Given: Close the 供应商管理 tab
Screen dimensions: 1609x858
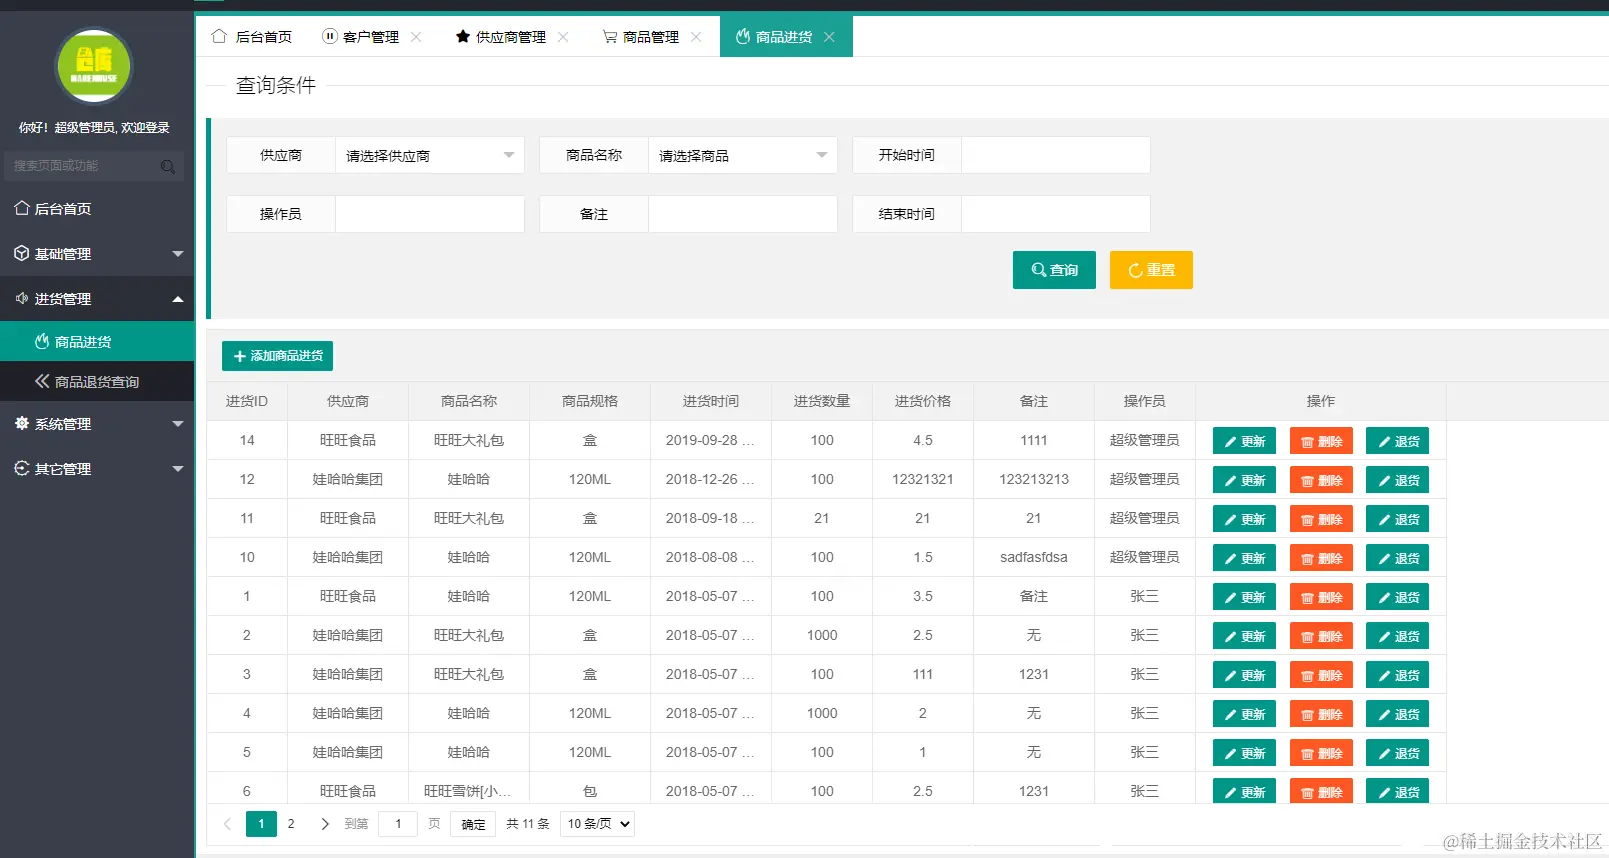Looking at the screenshot, I should click(x=563, y=37).
